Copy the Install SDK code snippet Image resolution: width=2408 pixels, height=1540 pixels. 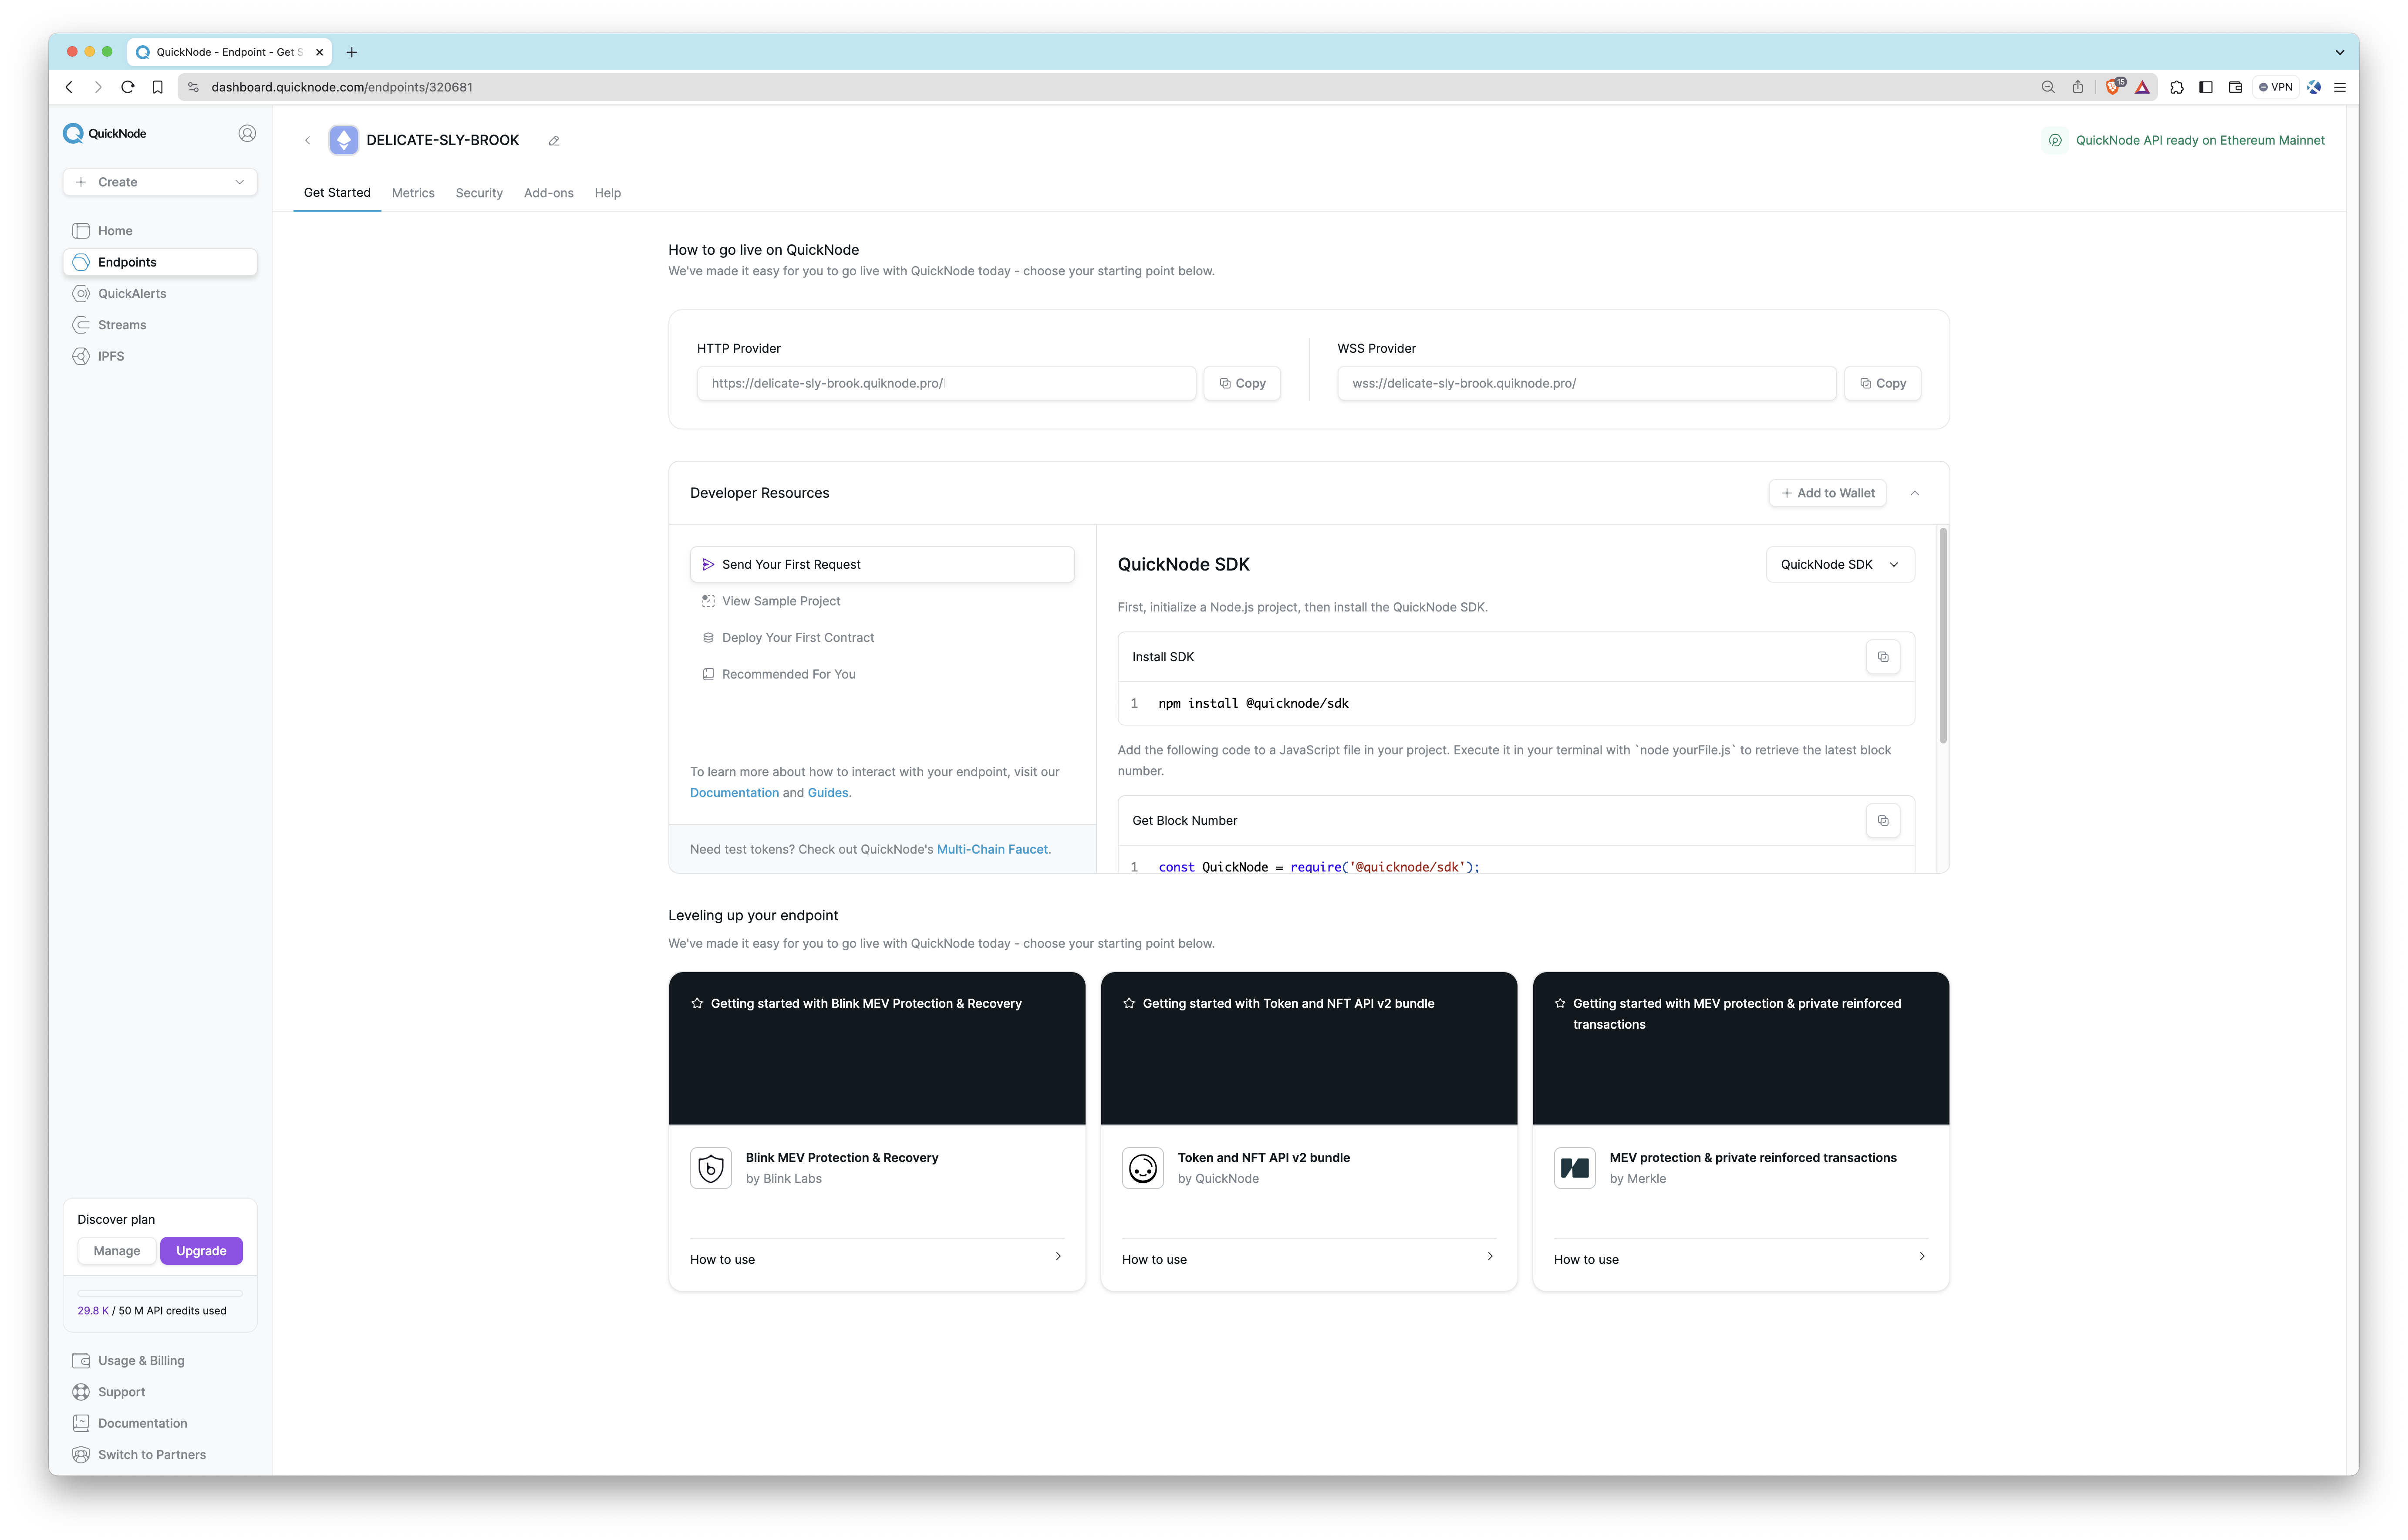pos(1882,657)
